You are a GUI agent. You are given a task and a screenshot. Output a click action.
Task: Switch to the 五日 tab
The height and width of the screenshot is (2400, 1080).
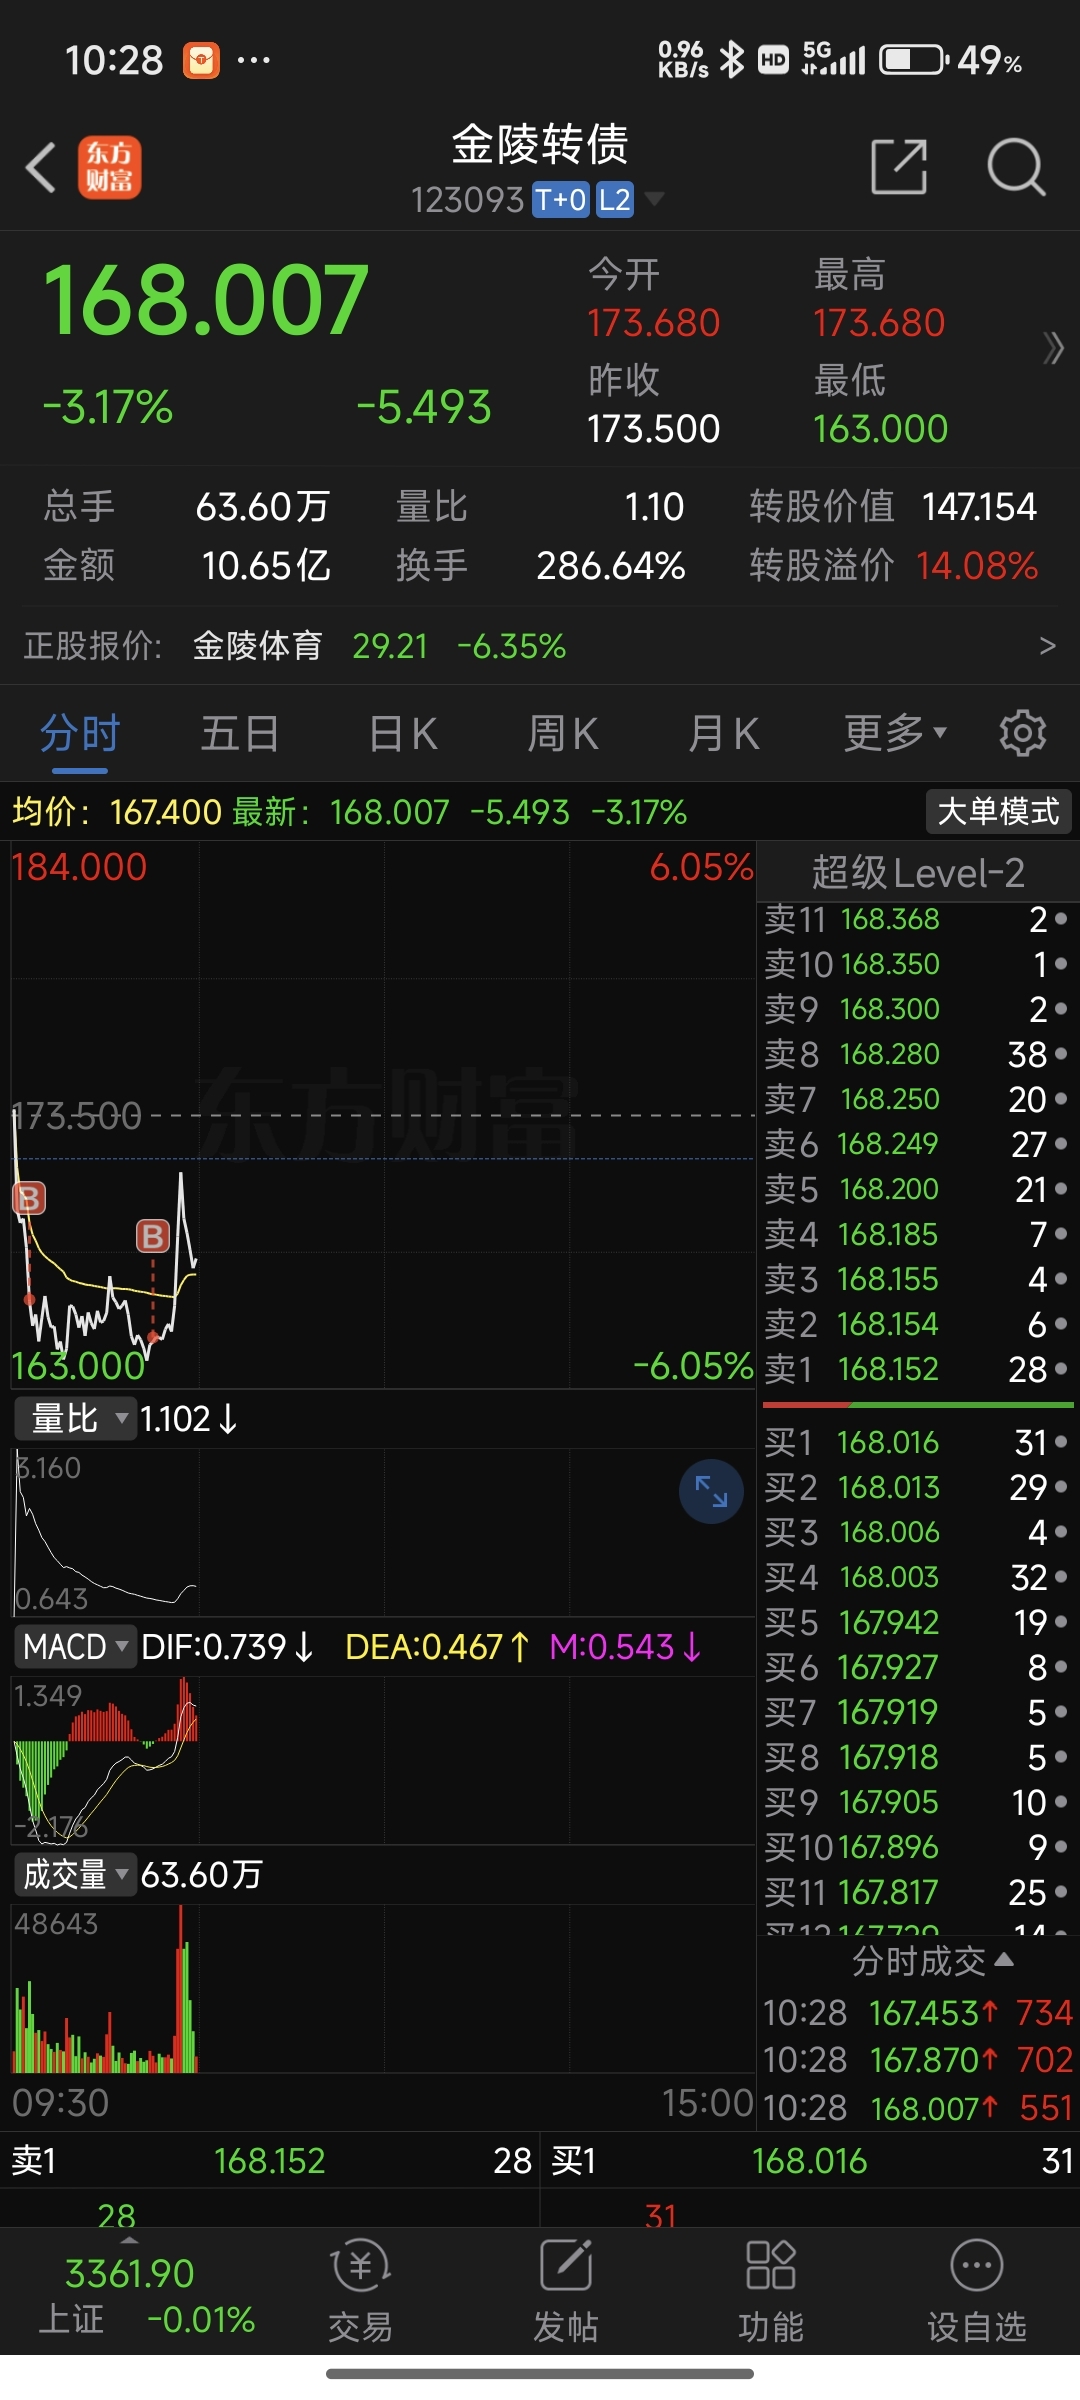(x=240, y=733)
